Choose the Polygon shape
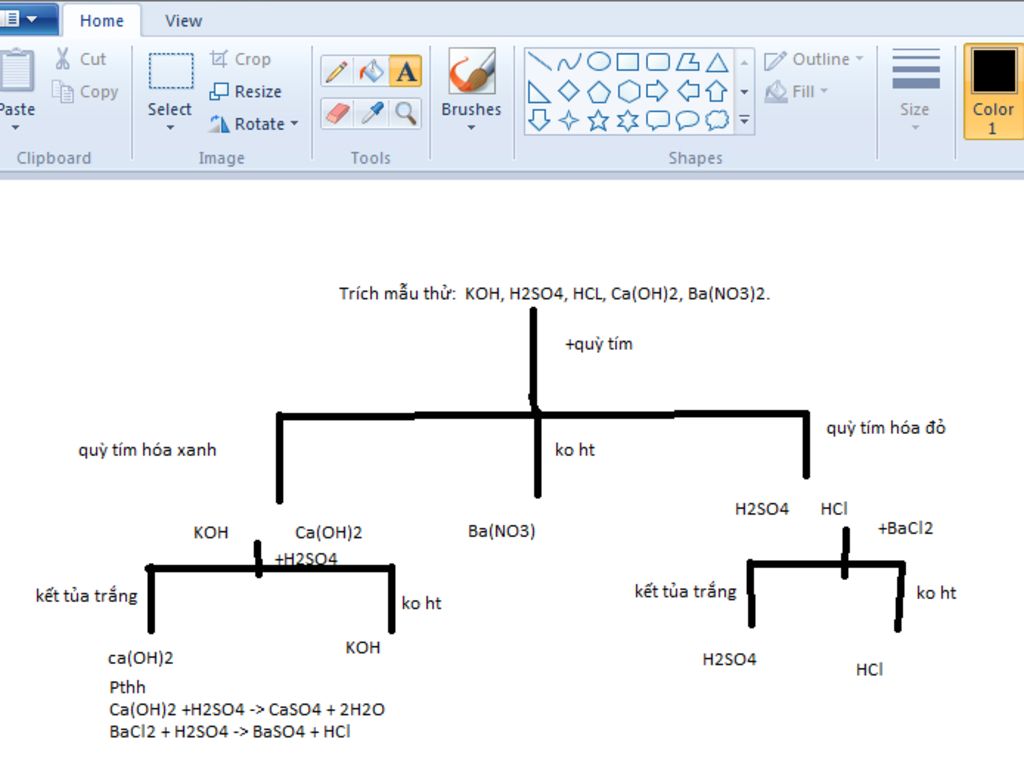 (687, 61)
